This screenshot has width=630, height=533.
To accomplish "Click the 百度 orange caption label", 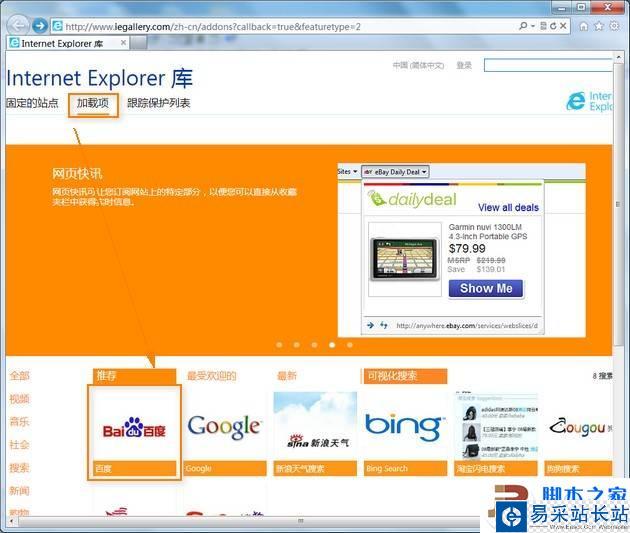I will (x=134, y=468).
